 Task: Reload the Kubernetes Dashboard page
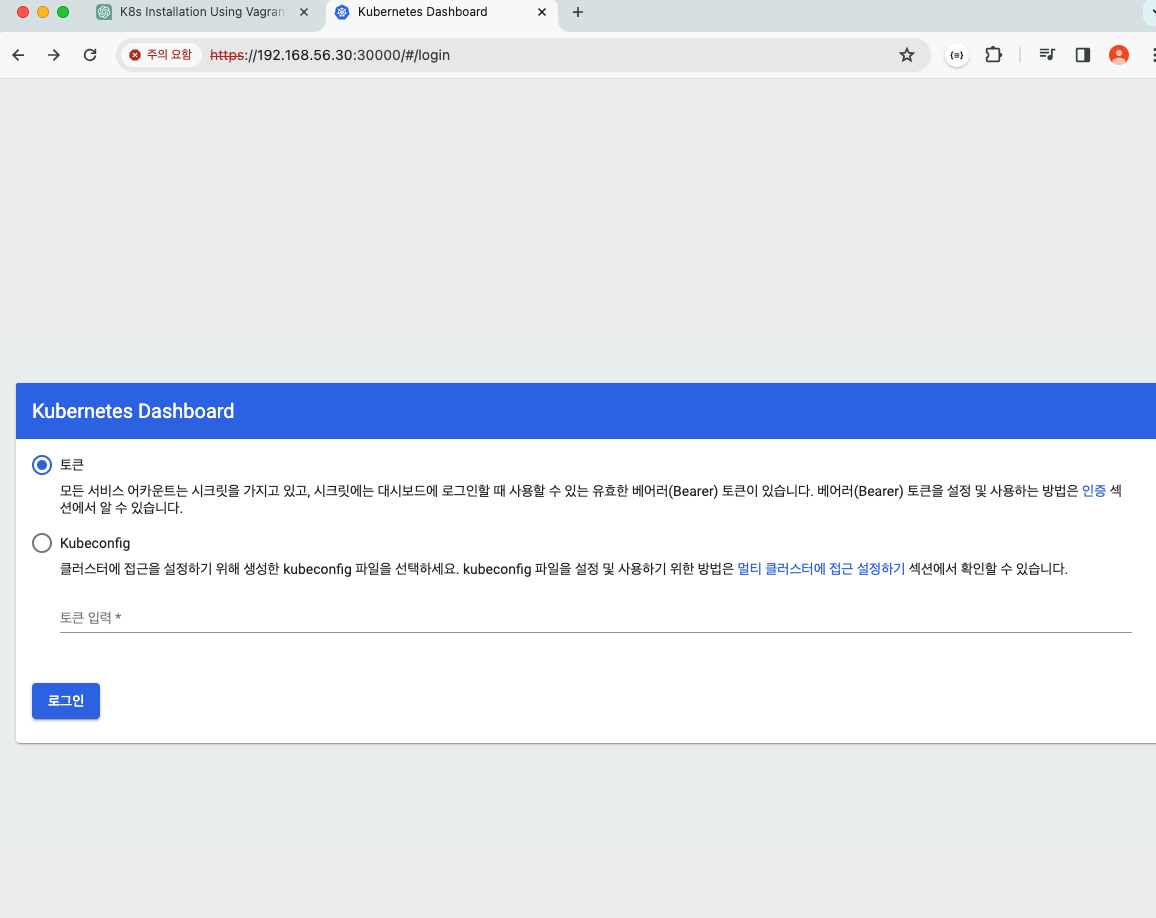click(x=90, y=55)
